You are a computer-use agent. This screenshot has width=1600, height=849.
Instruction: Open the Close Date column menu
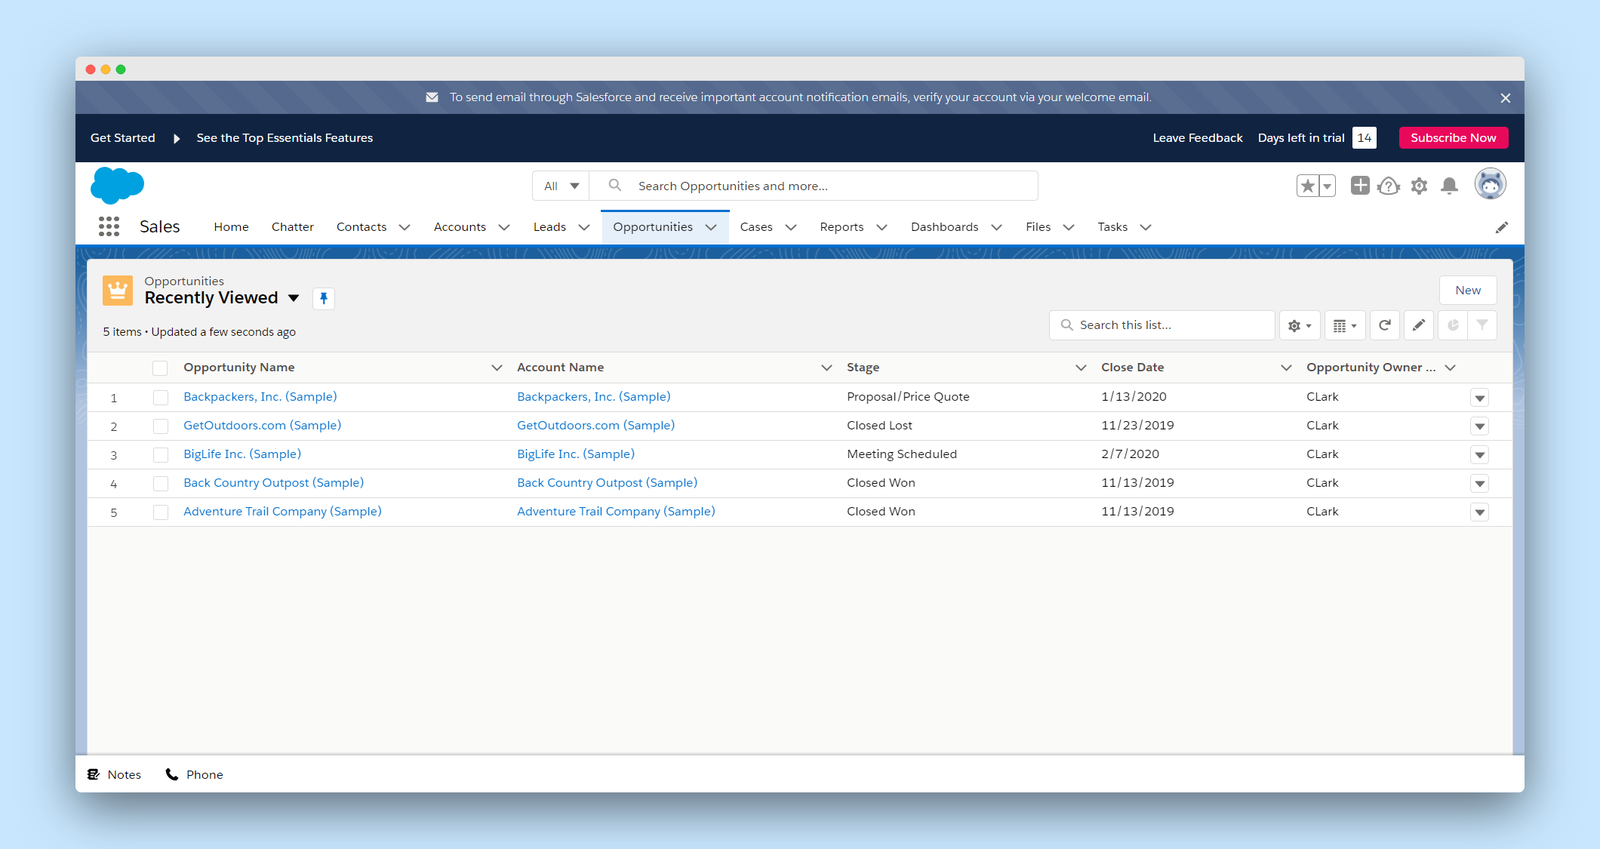[x=1286, y=368]
